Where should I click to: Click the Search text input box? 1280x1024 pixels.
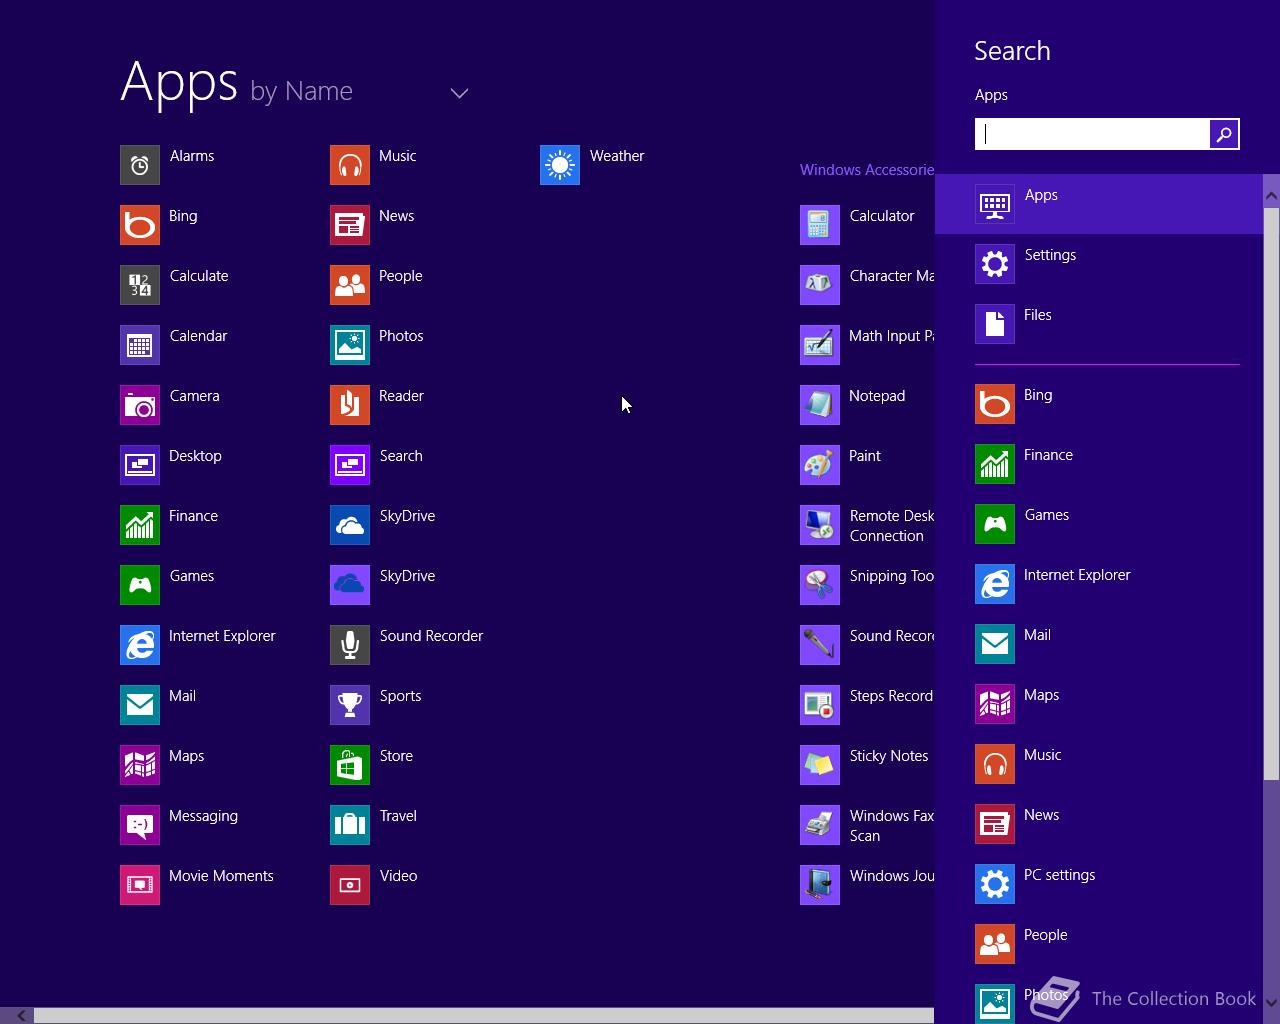coord(1092,134)
